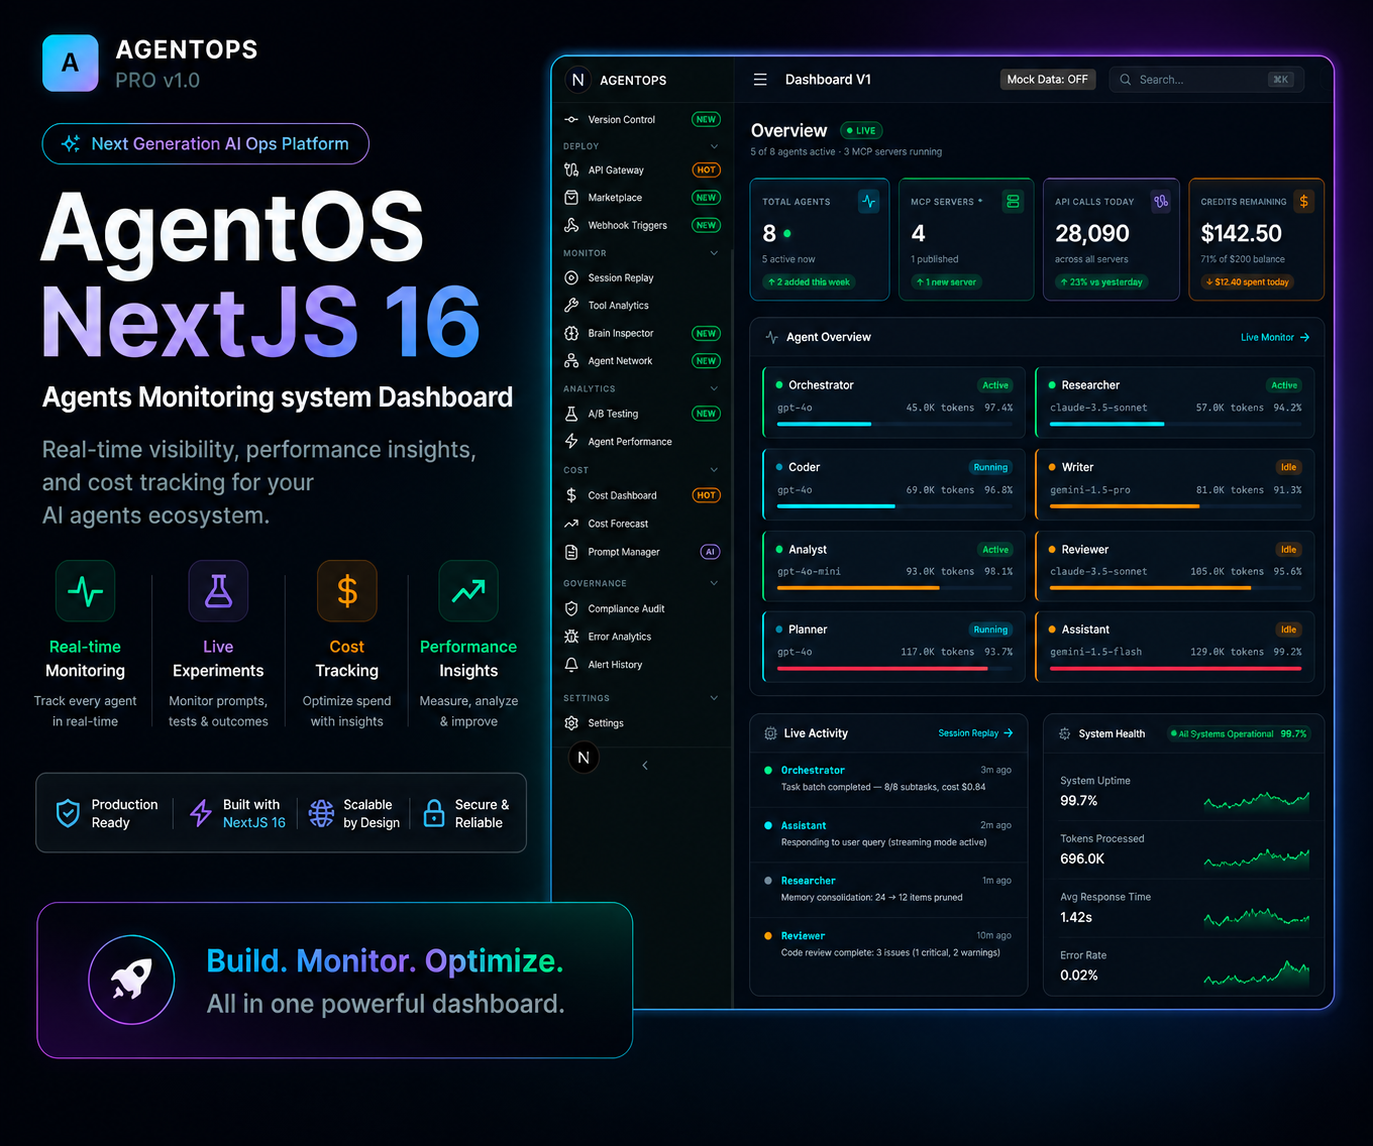Collapse the DEPLOY section chevron
The width and height of the screenshot is (1373, 1146).
(x=713, y=146)
